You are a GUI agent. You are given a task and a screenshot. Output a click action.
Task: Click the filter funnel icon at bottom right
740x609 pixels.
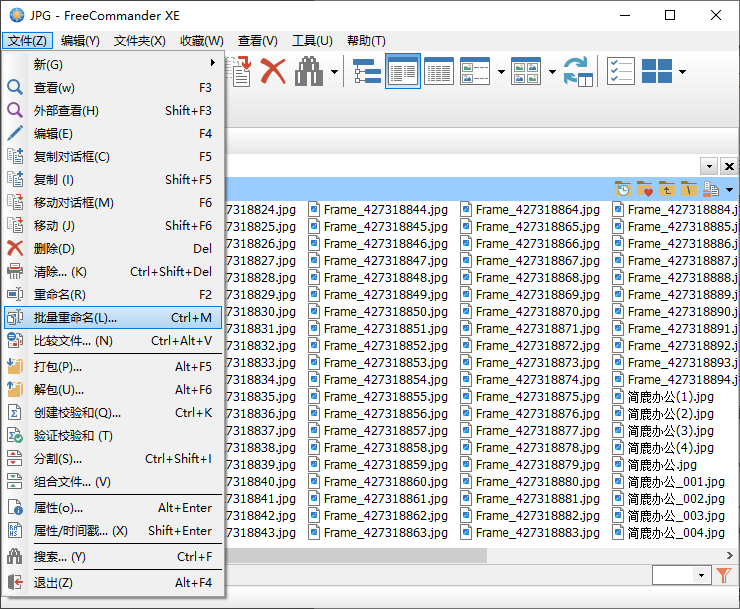725,575
